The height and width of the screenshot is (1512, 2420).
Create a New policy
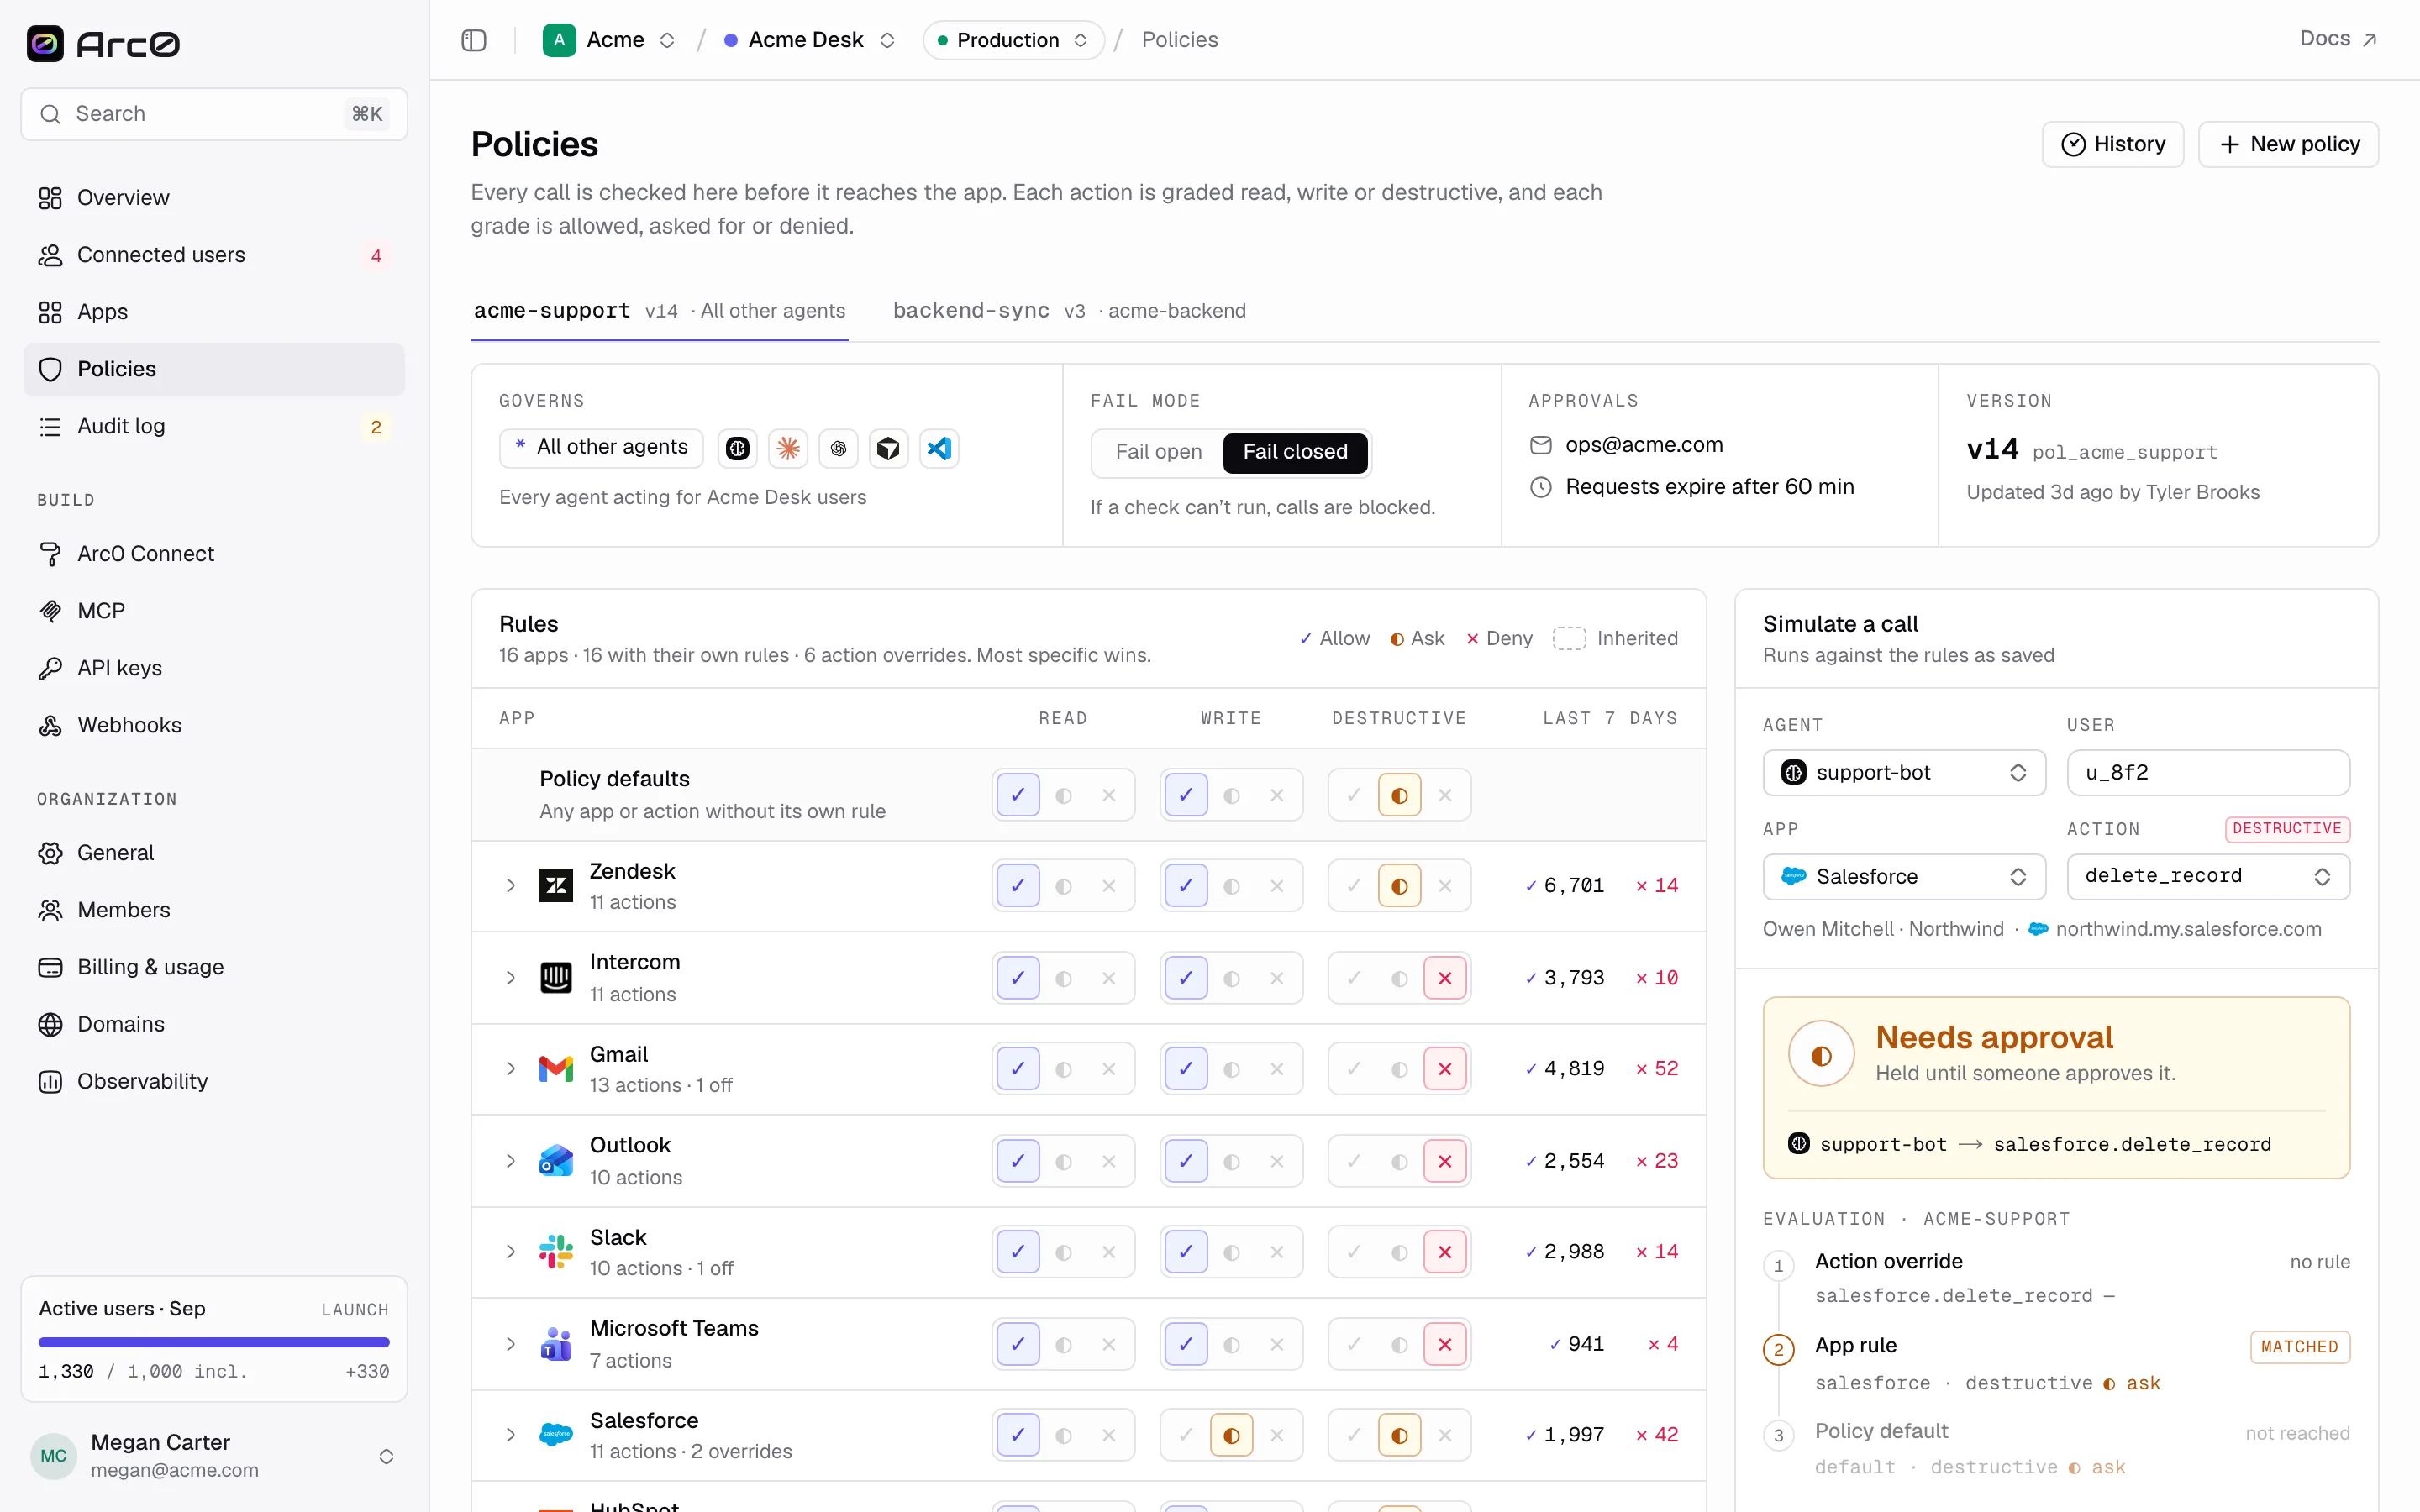[x=2288, y=145]
